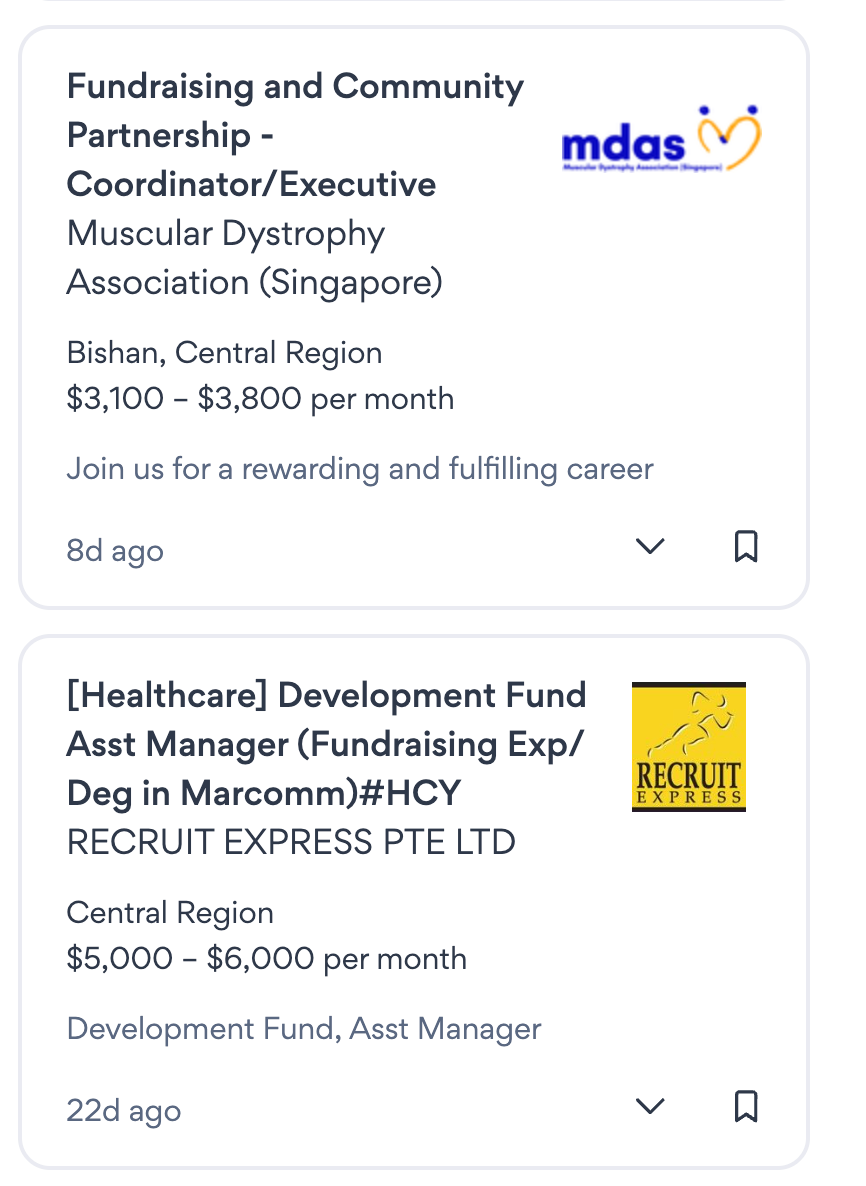Viewport: 866px width, 1186px height.
Task: Click the mdas company logo
Action: [662, 140]
